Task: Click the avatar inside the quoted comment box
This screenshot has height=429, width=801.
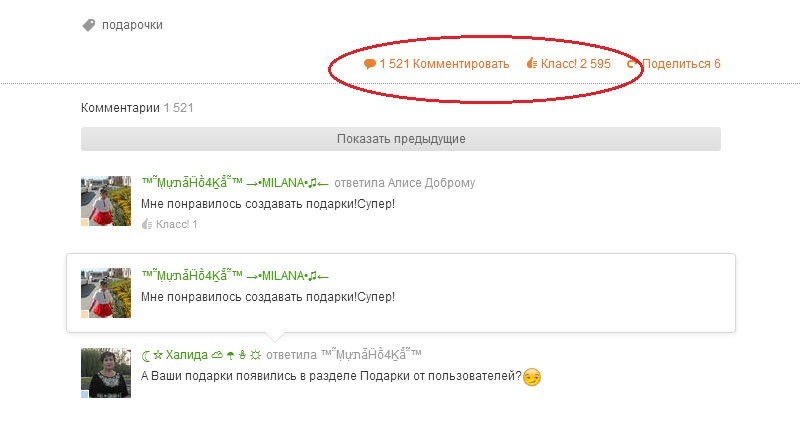Action: [106, 293]
